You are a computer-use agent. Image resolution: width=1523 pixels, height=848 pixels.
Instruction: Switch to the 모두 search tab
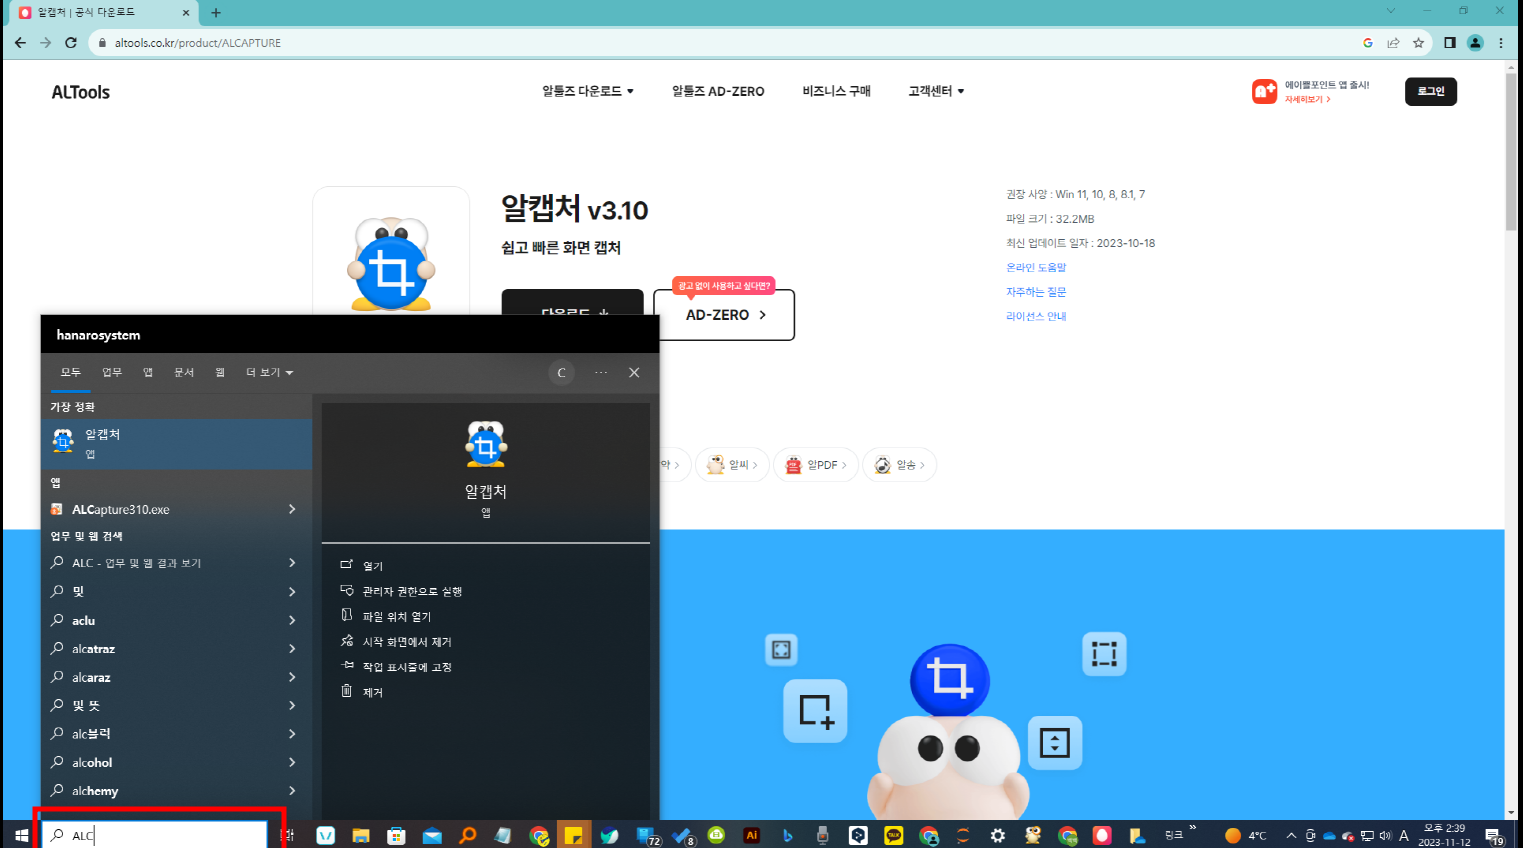click(70, 372)
